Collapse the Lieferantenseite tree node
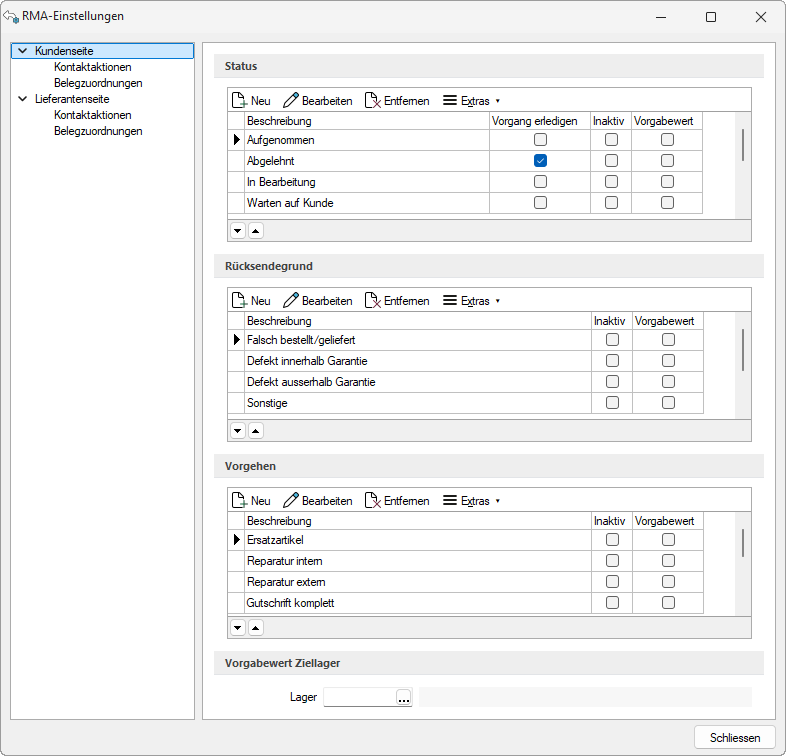The image size is (786, 756). [x=22, y=99]
